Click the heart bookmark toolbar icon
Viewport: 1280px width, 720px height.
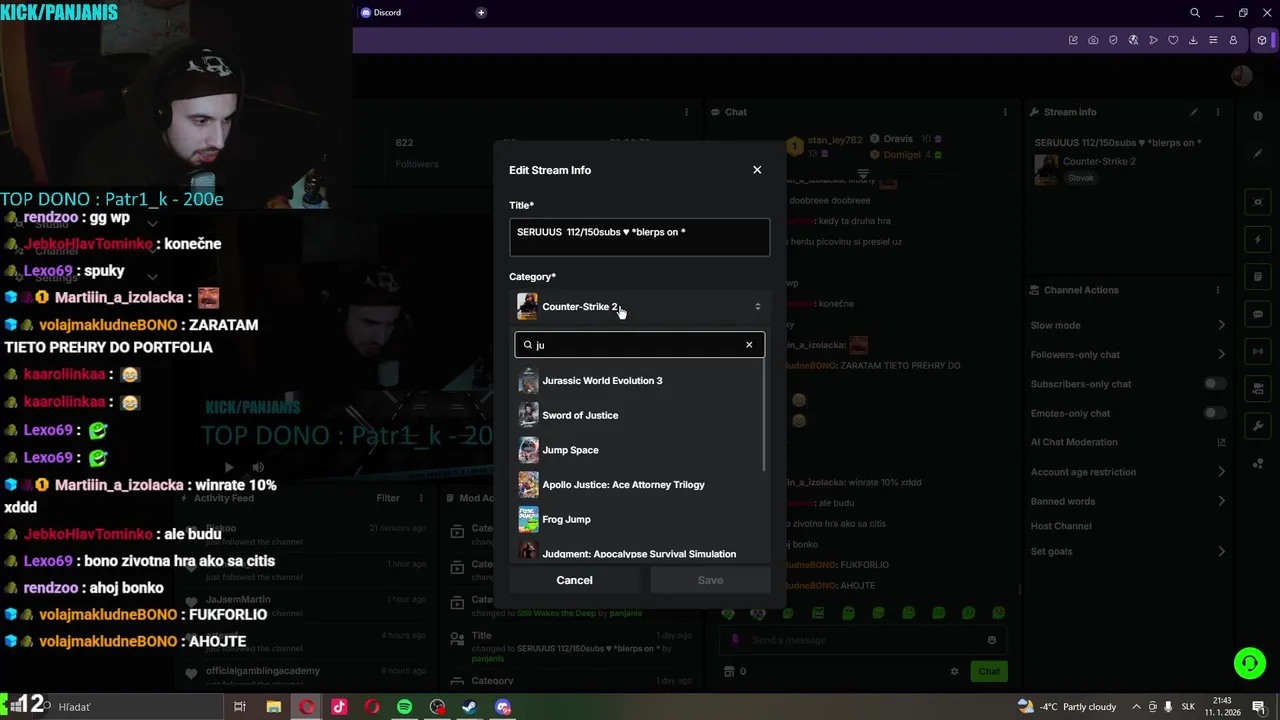tap(1173, 40)
